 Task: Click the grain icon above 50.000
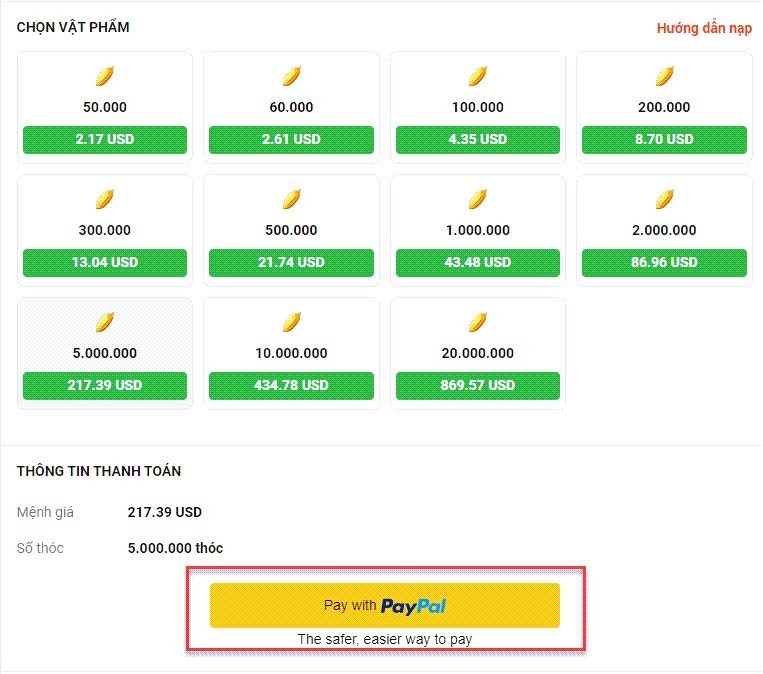(105, 76)
